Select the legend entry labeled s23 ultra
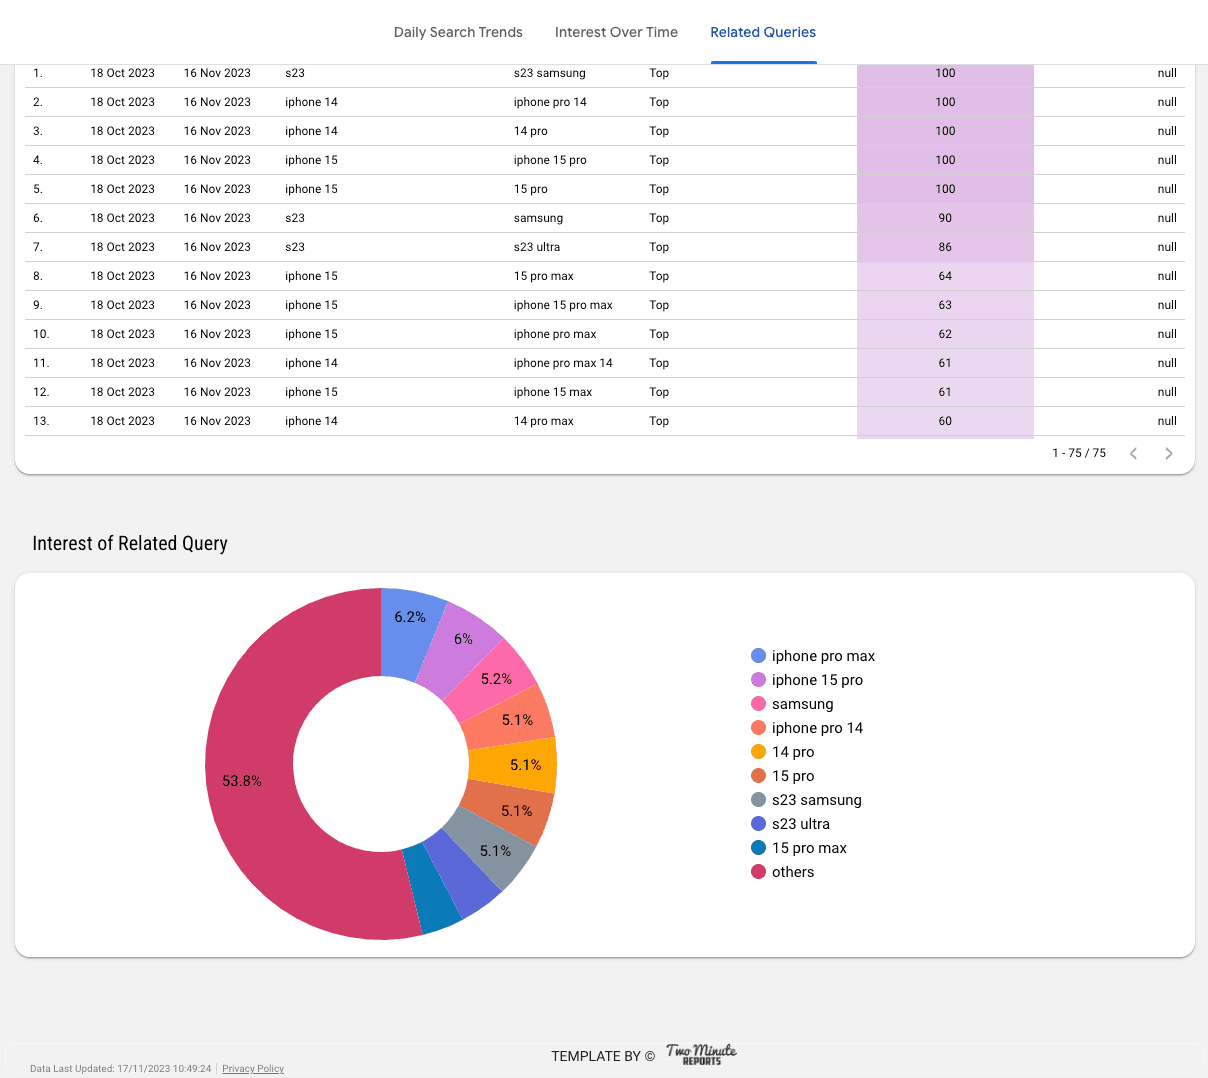This screenshot has width=1208, height=1078. click(800, 823)
